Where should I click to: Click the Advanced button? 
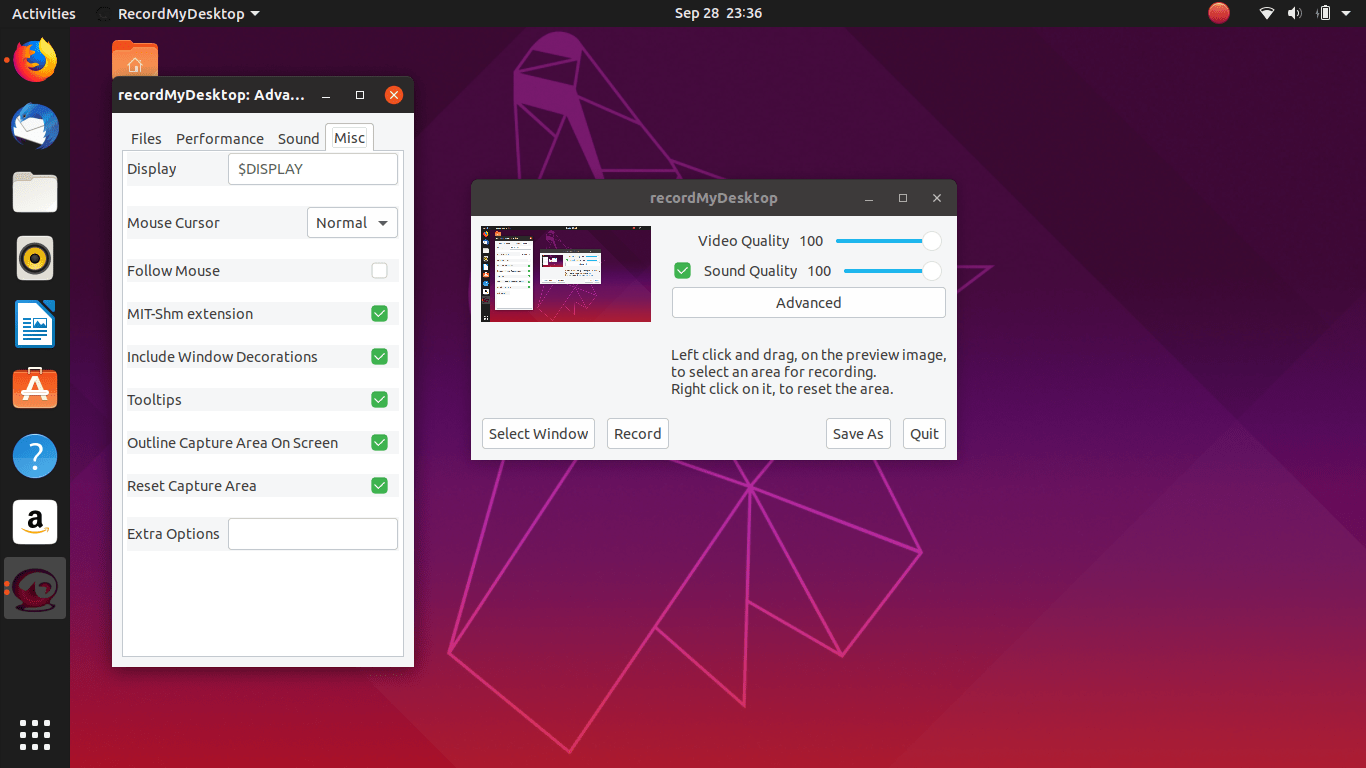tap(808, 303)
